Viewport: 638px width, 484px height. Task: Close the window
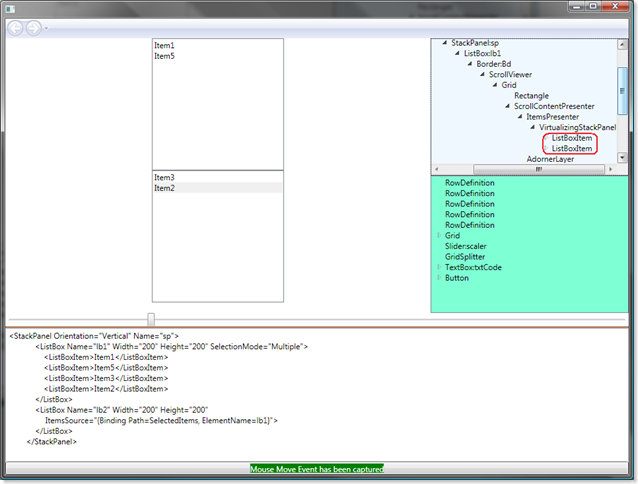click(615, 6)
